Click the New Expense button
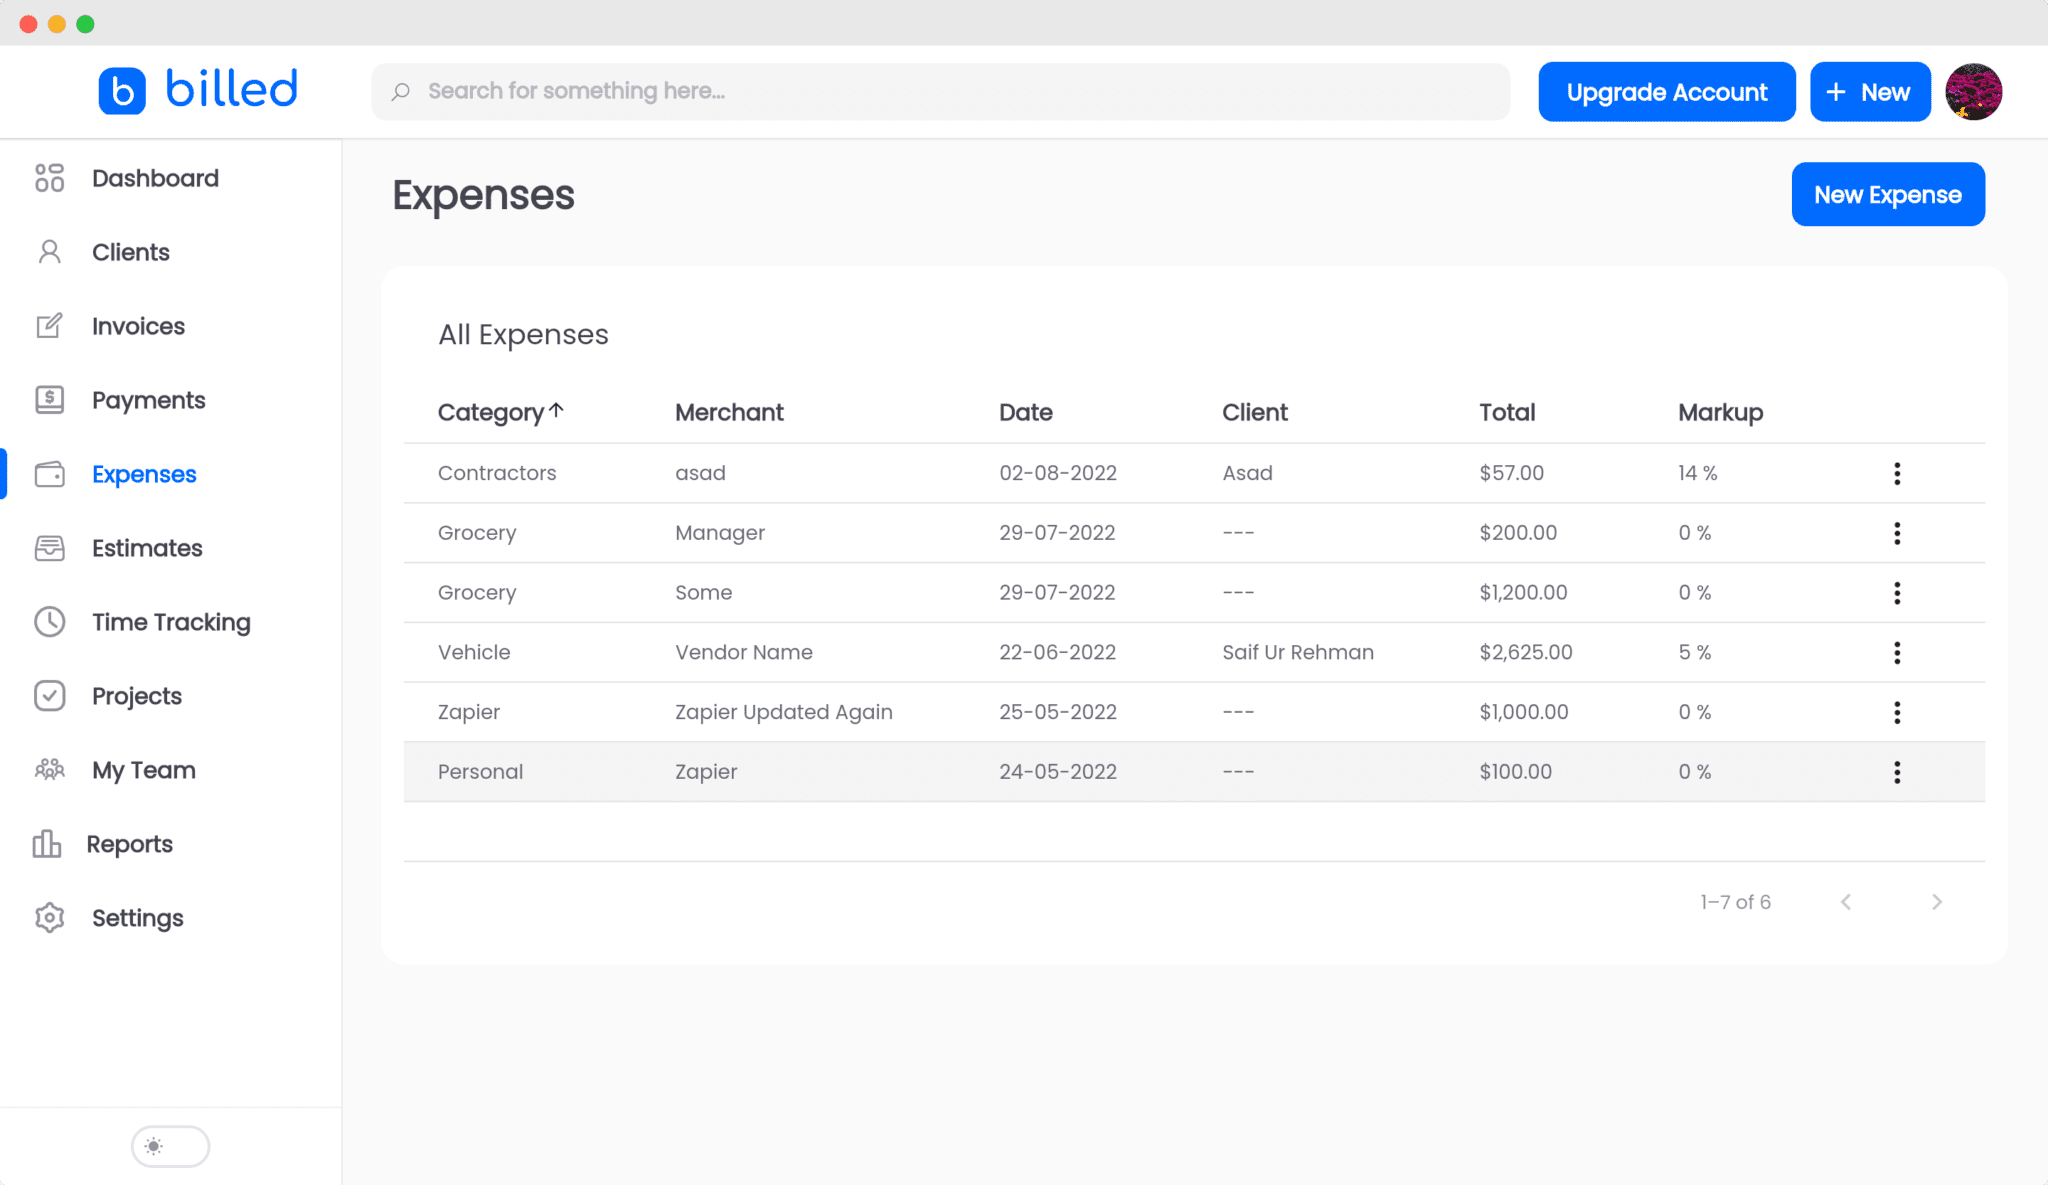Screen dimensions: 2048x1185 click(1887, 194)
